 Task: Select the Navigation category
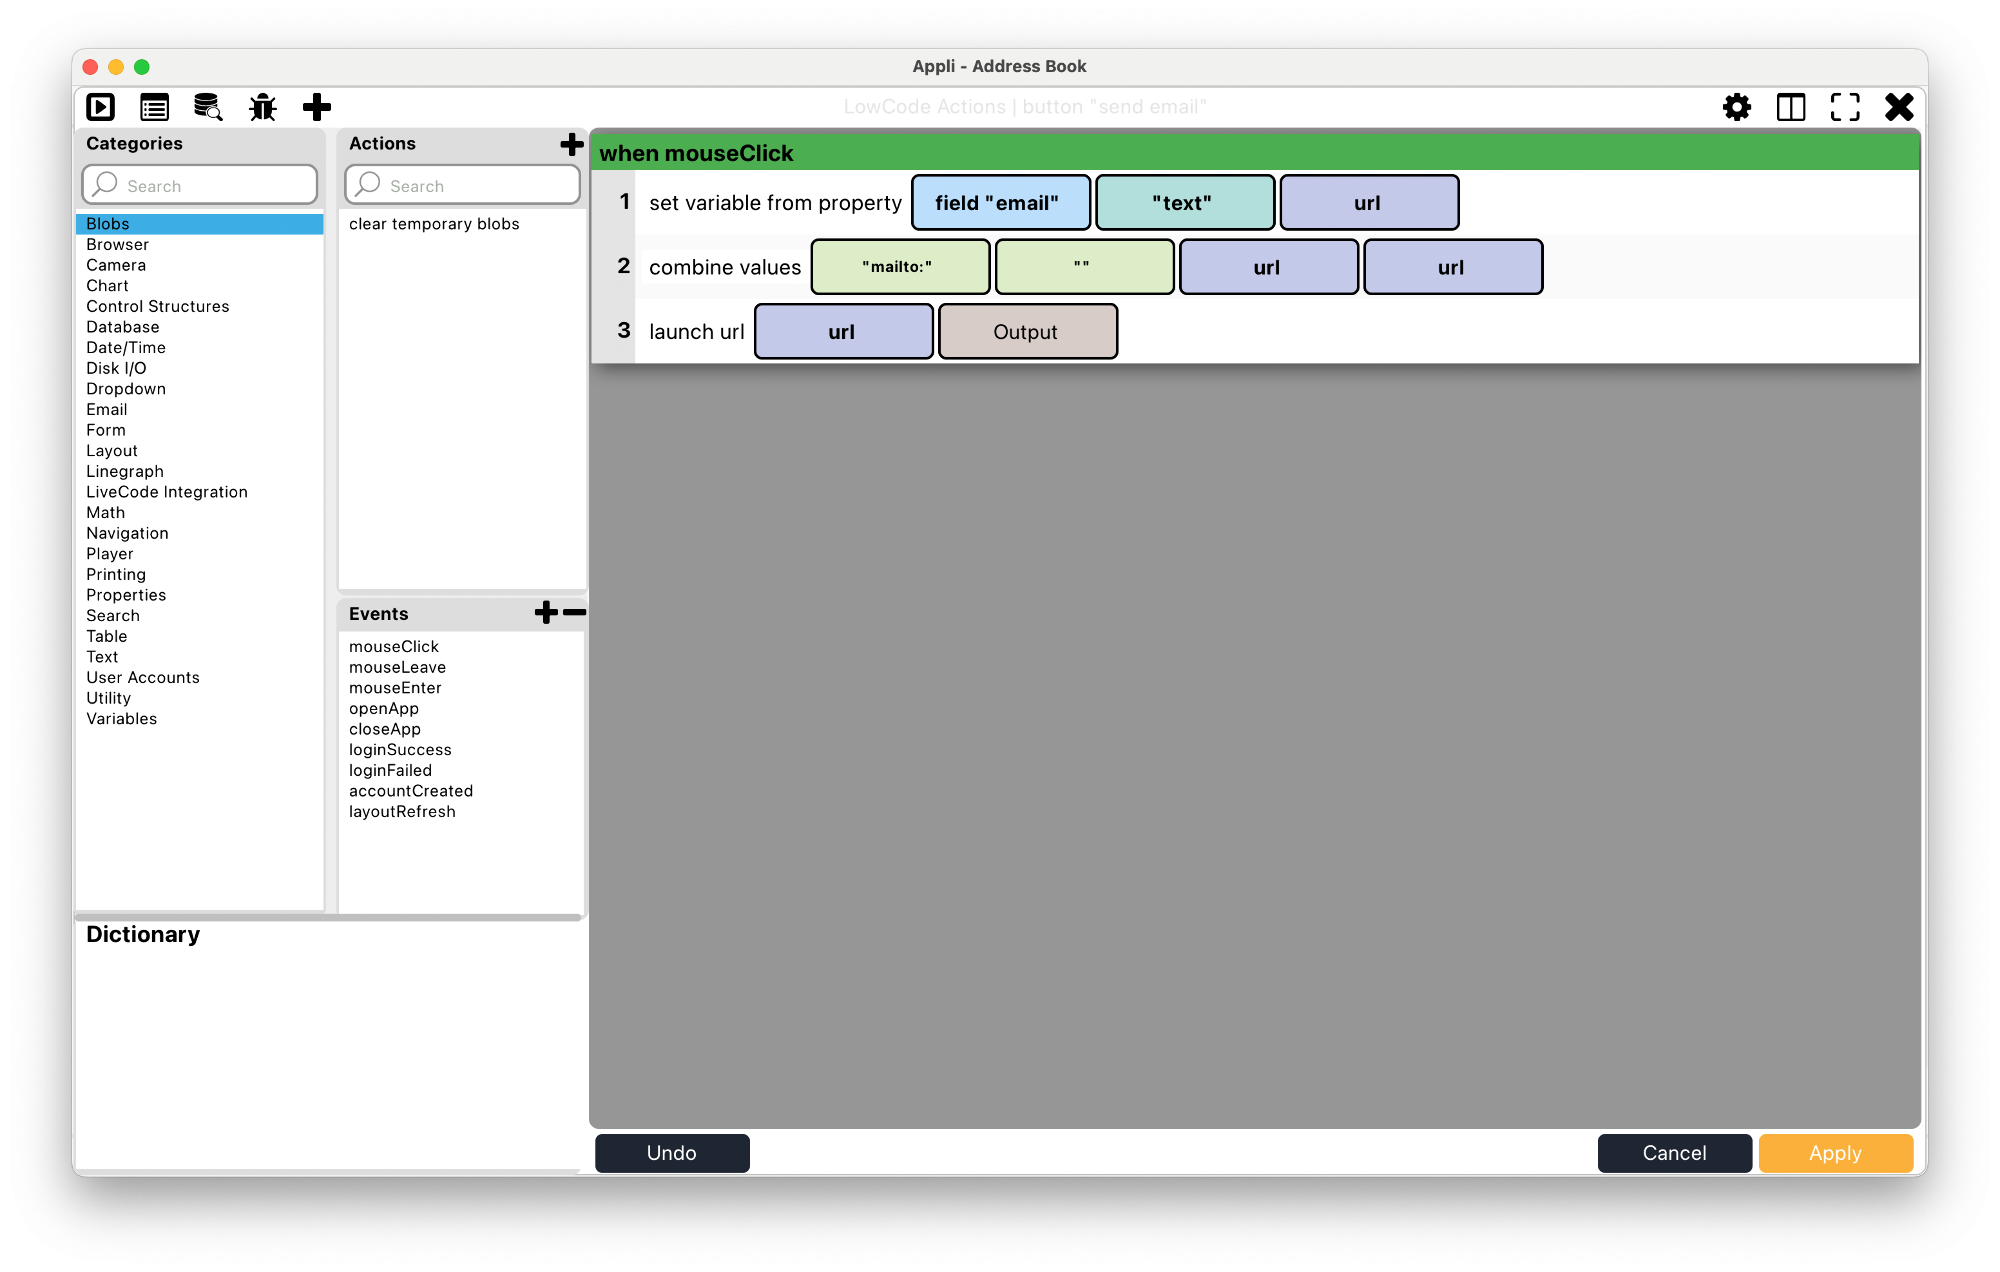click(127, 532)
